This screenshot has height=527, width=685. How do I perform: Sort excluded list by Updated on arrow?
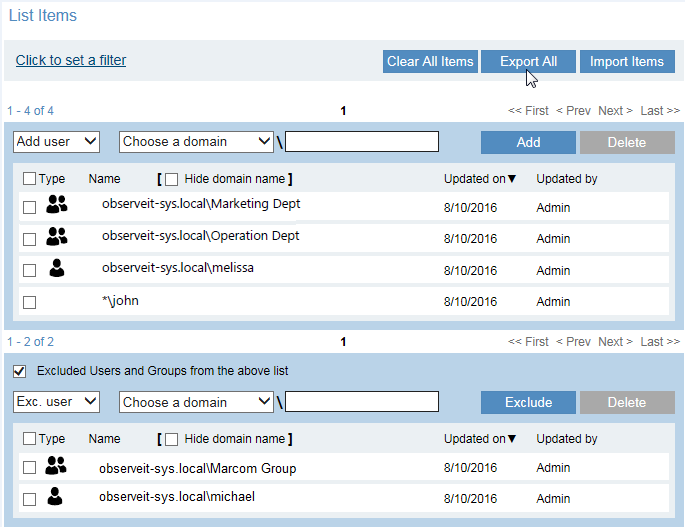512,439
